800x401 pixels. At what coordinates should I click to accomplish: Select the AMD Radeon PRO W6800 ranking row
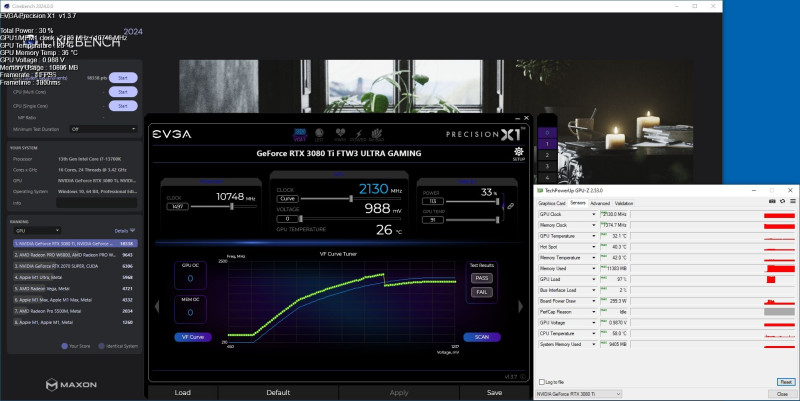pos(75,255)
